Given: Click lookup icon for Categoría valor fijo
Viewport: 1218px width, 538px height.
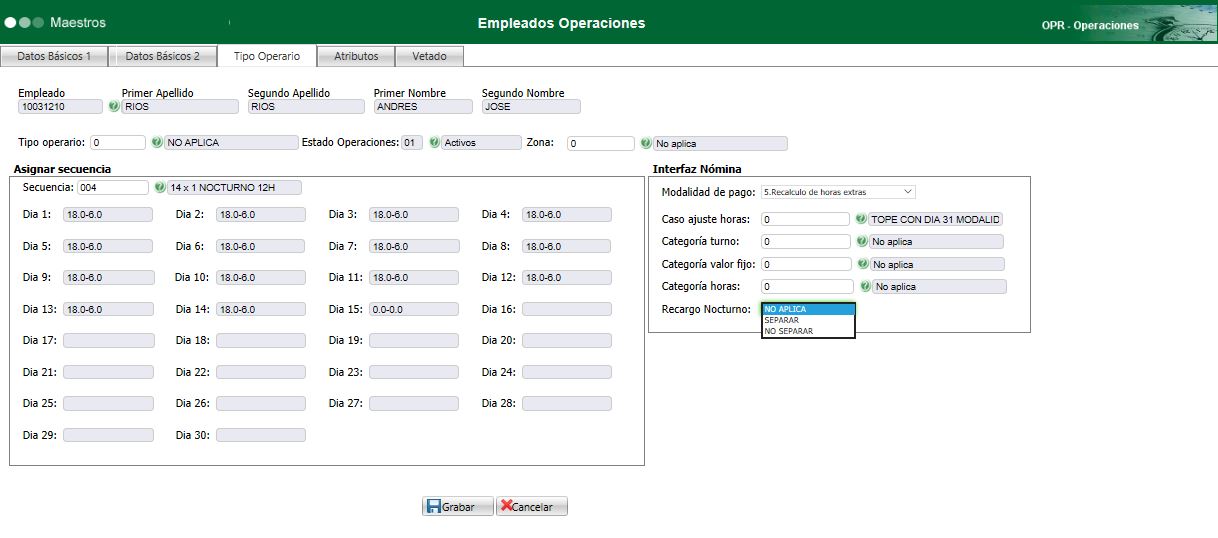Looking at the screenshot, I should point(863,264).
